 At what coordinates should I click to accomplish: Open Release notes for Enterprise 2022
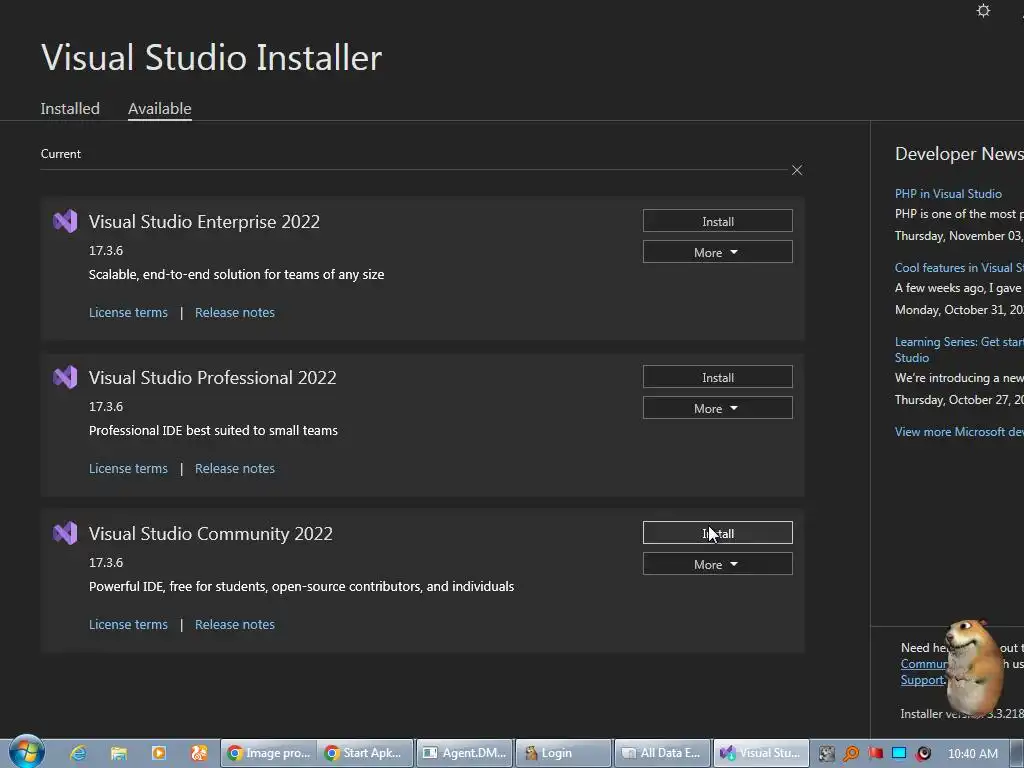click(x=234, y=312)
